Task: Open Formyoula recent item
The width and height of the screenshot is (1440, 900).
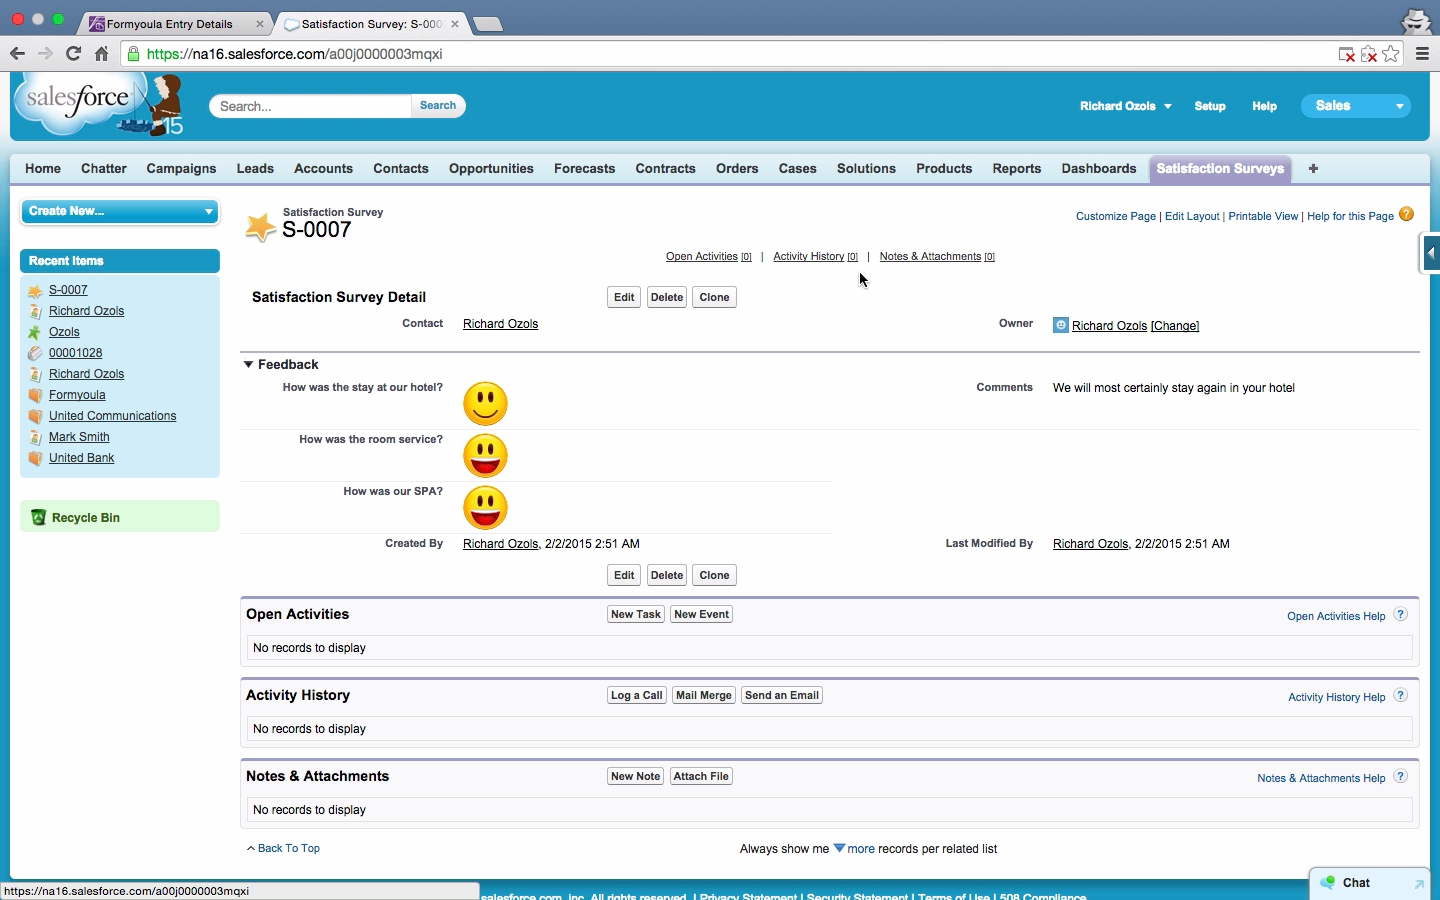Action: (77, 395)
